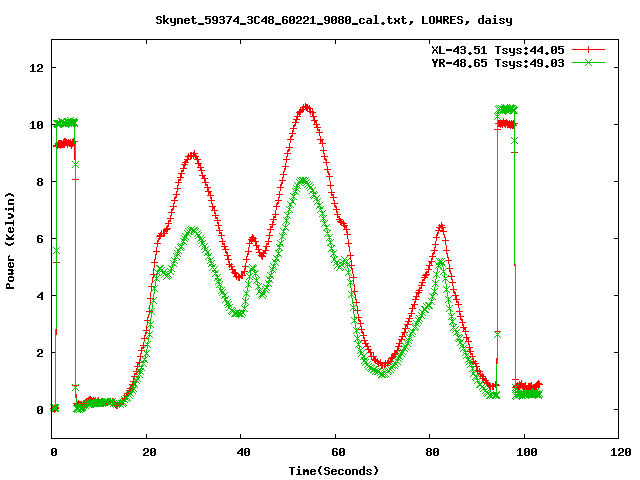Click the red curve peak near 82 seconds
Viewport: 640px width, 480px height.
click(441, 226)
